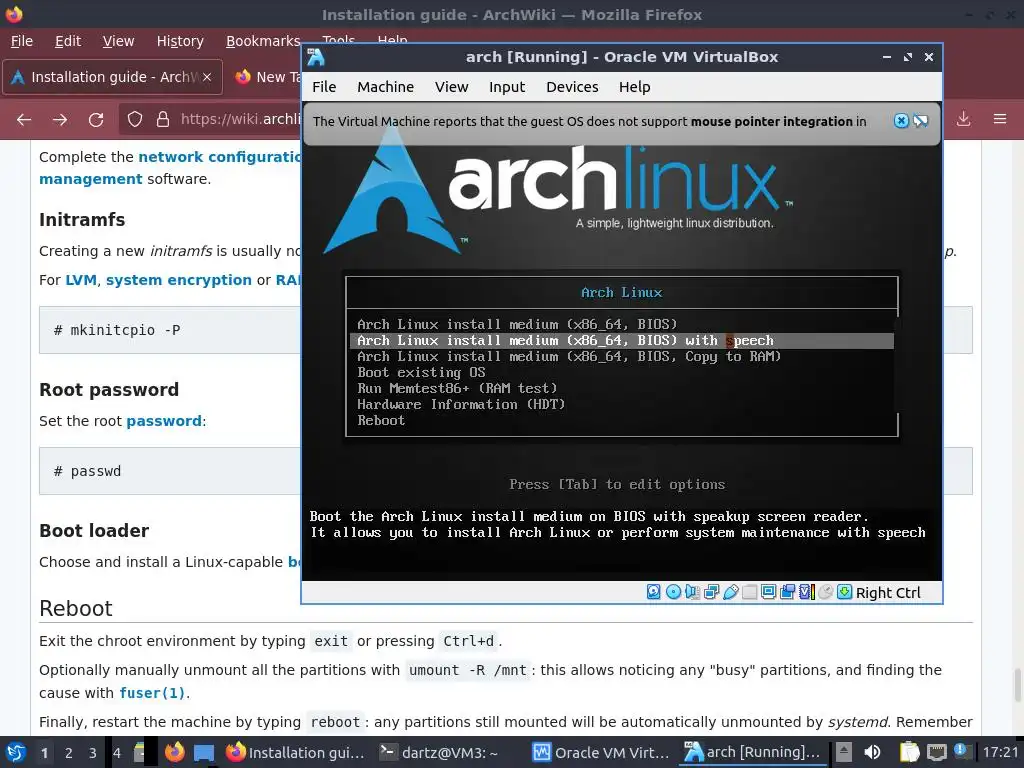Open VirtualBox File menu
The width and height of the screenshot is (1024, 768).
pos(324,87)
